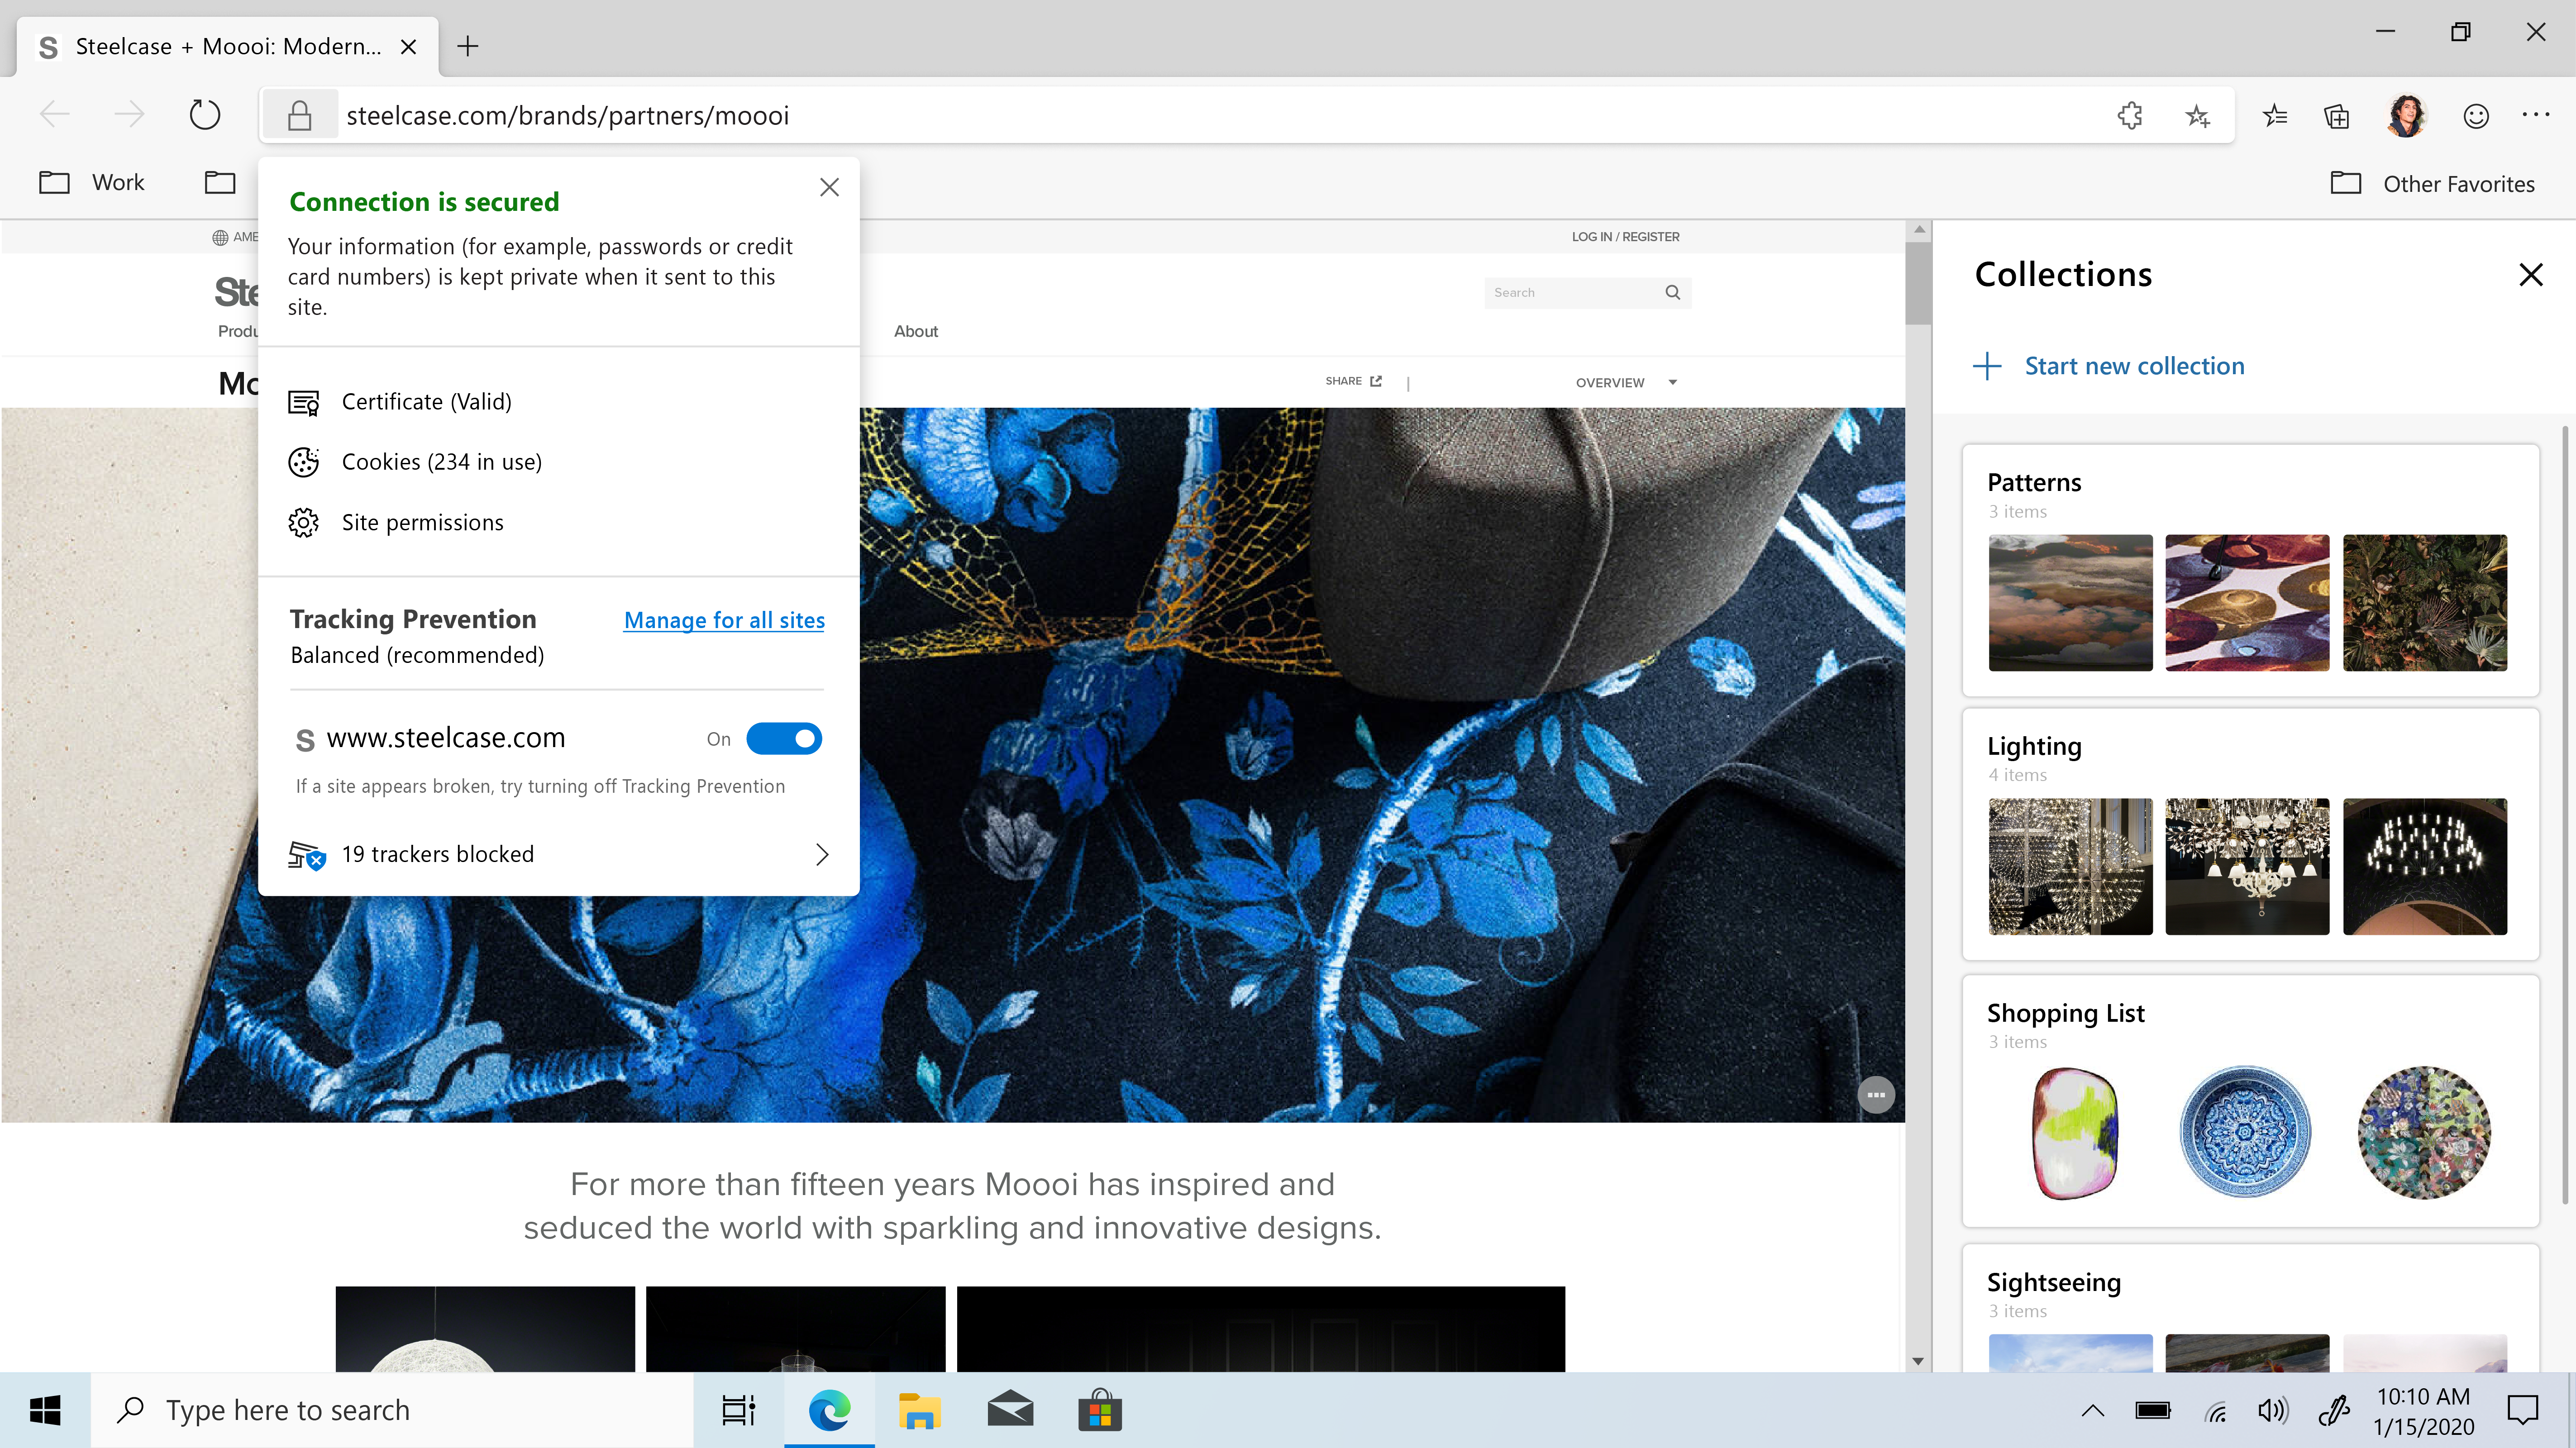2576x1448 pixels.
Task: Open the Action Center notifications
Action: coord(2522,1411)
